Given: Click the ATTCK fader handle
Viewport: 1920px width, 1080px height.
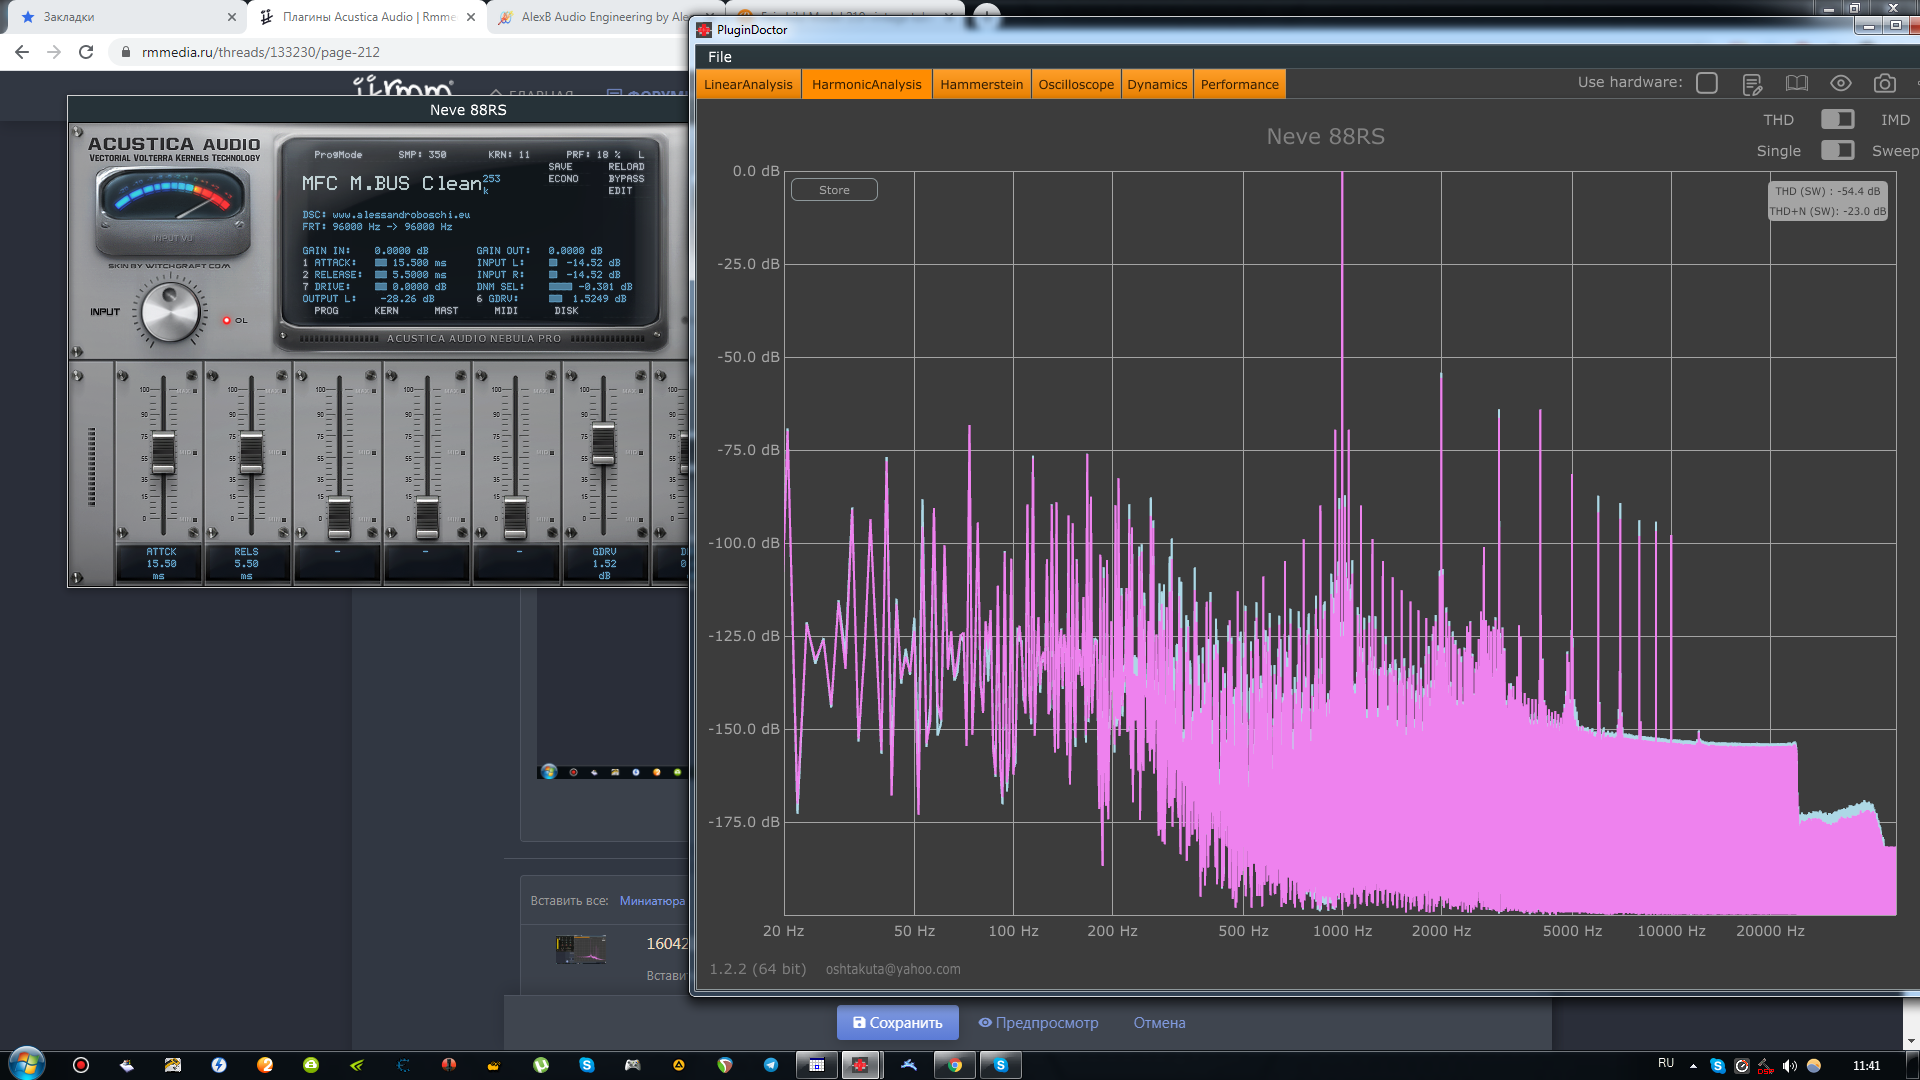Looking at the screenshot, I should 163,452.
